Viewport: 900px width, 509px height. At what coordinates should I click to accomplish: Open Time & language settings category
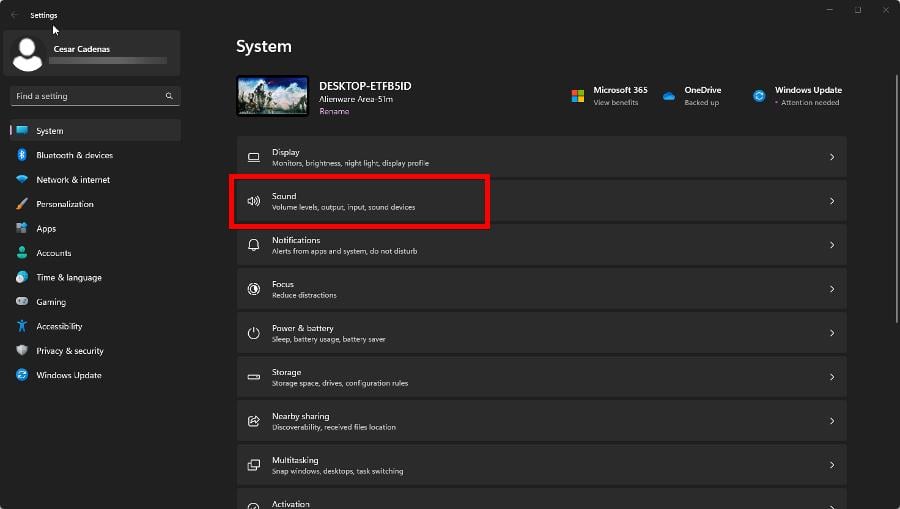click(68, 278)
